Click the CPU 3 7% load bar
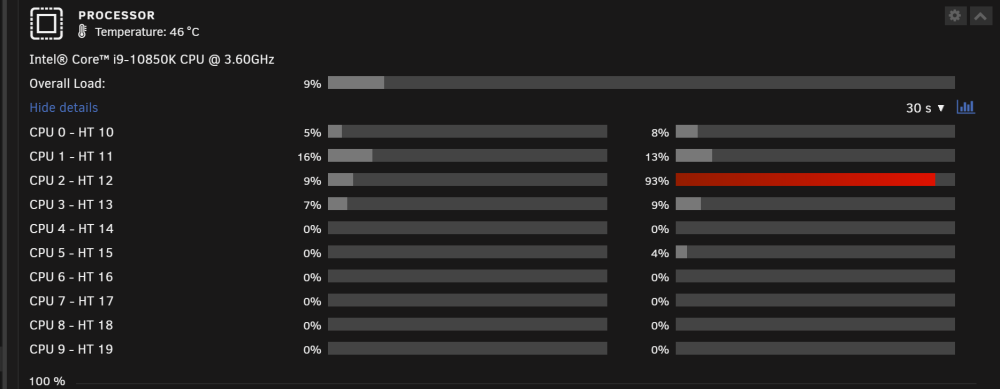 (467, 204)
